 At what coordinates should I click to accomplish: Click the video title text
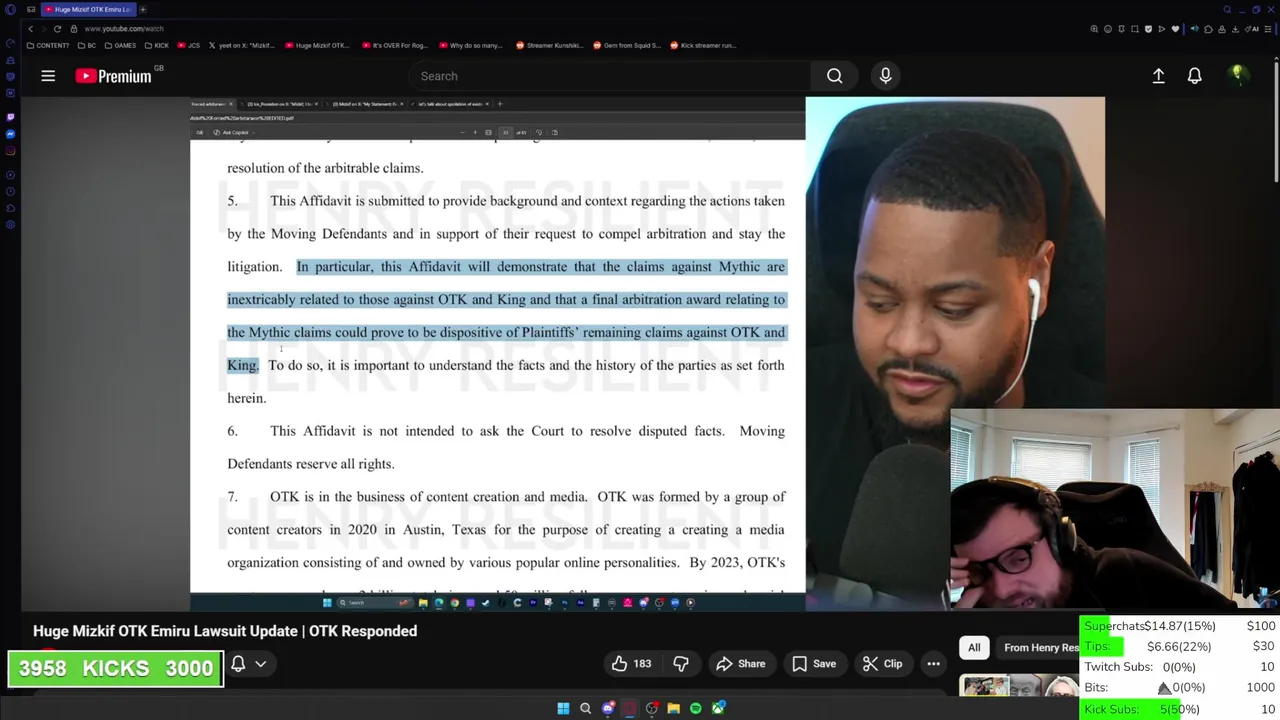click(225, 631)
